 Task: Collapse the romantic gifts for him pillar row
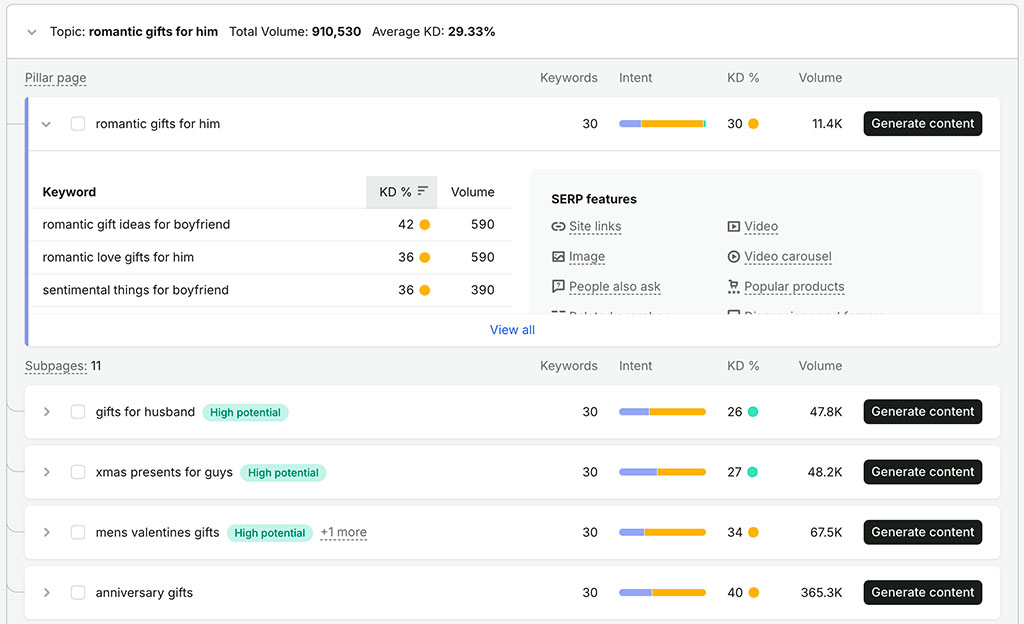coord(46,124)
